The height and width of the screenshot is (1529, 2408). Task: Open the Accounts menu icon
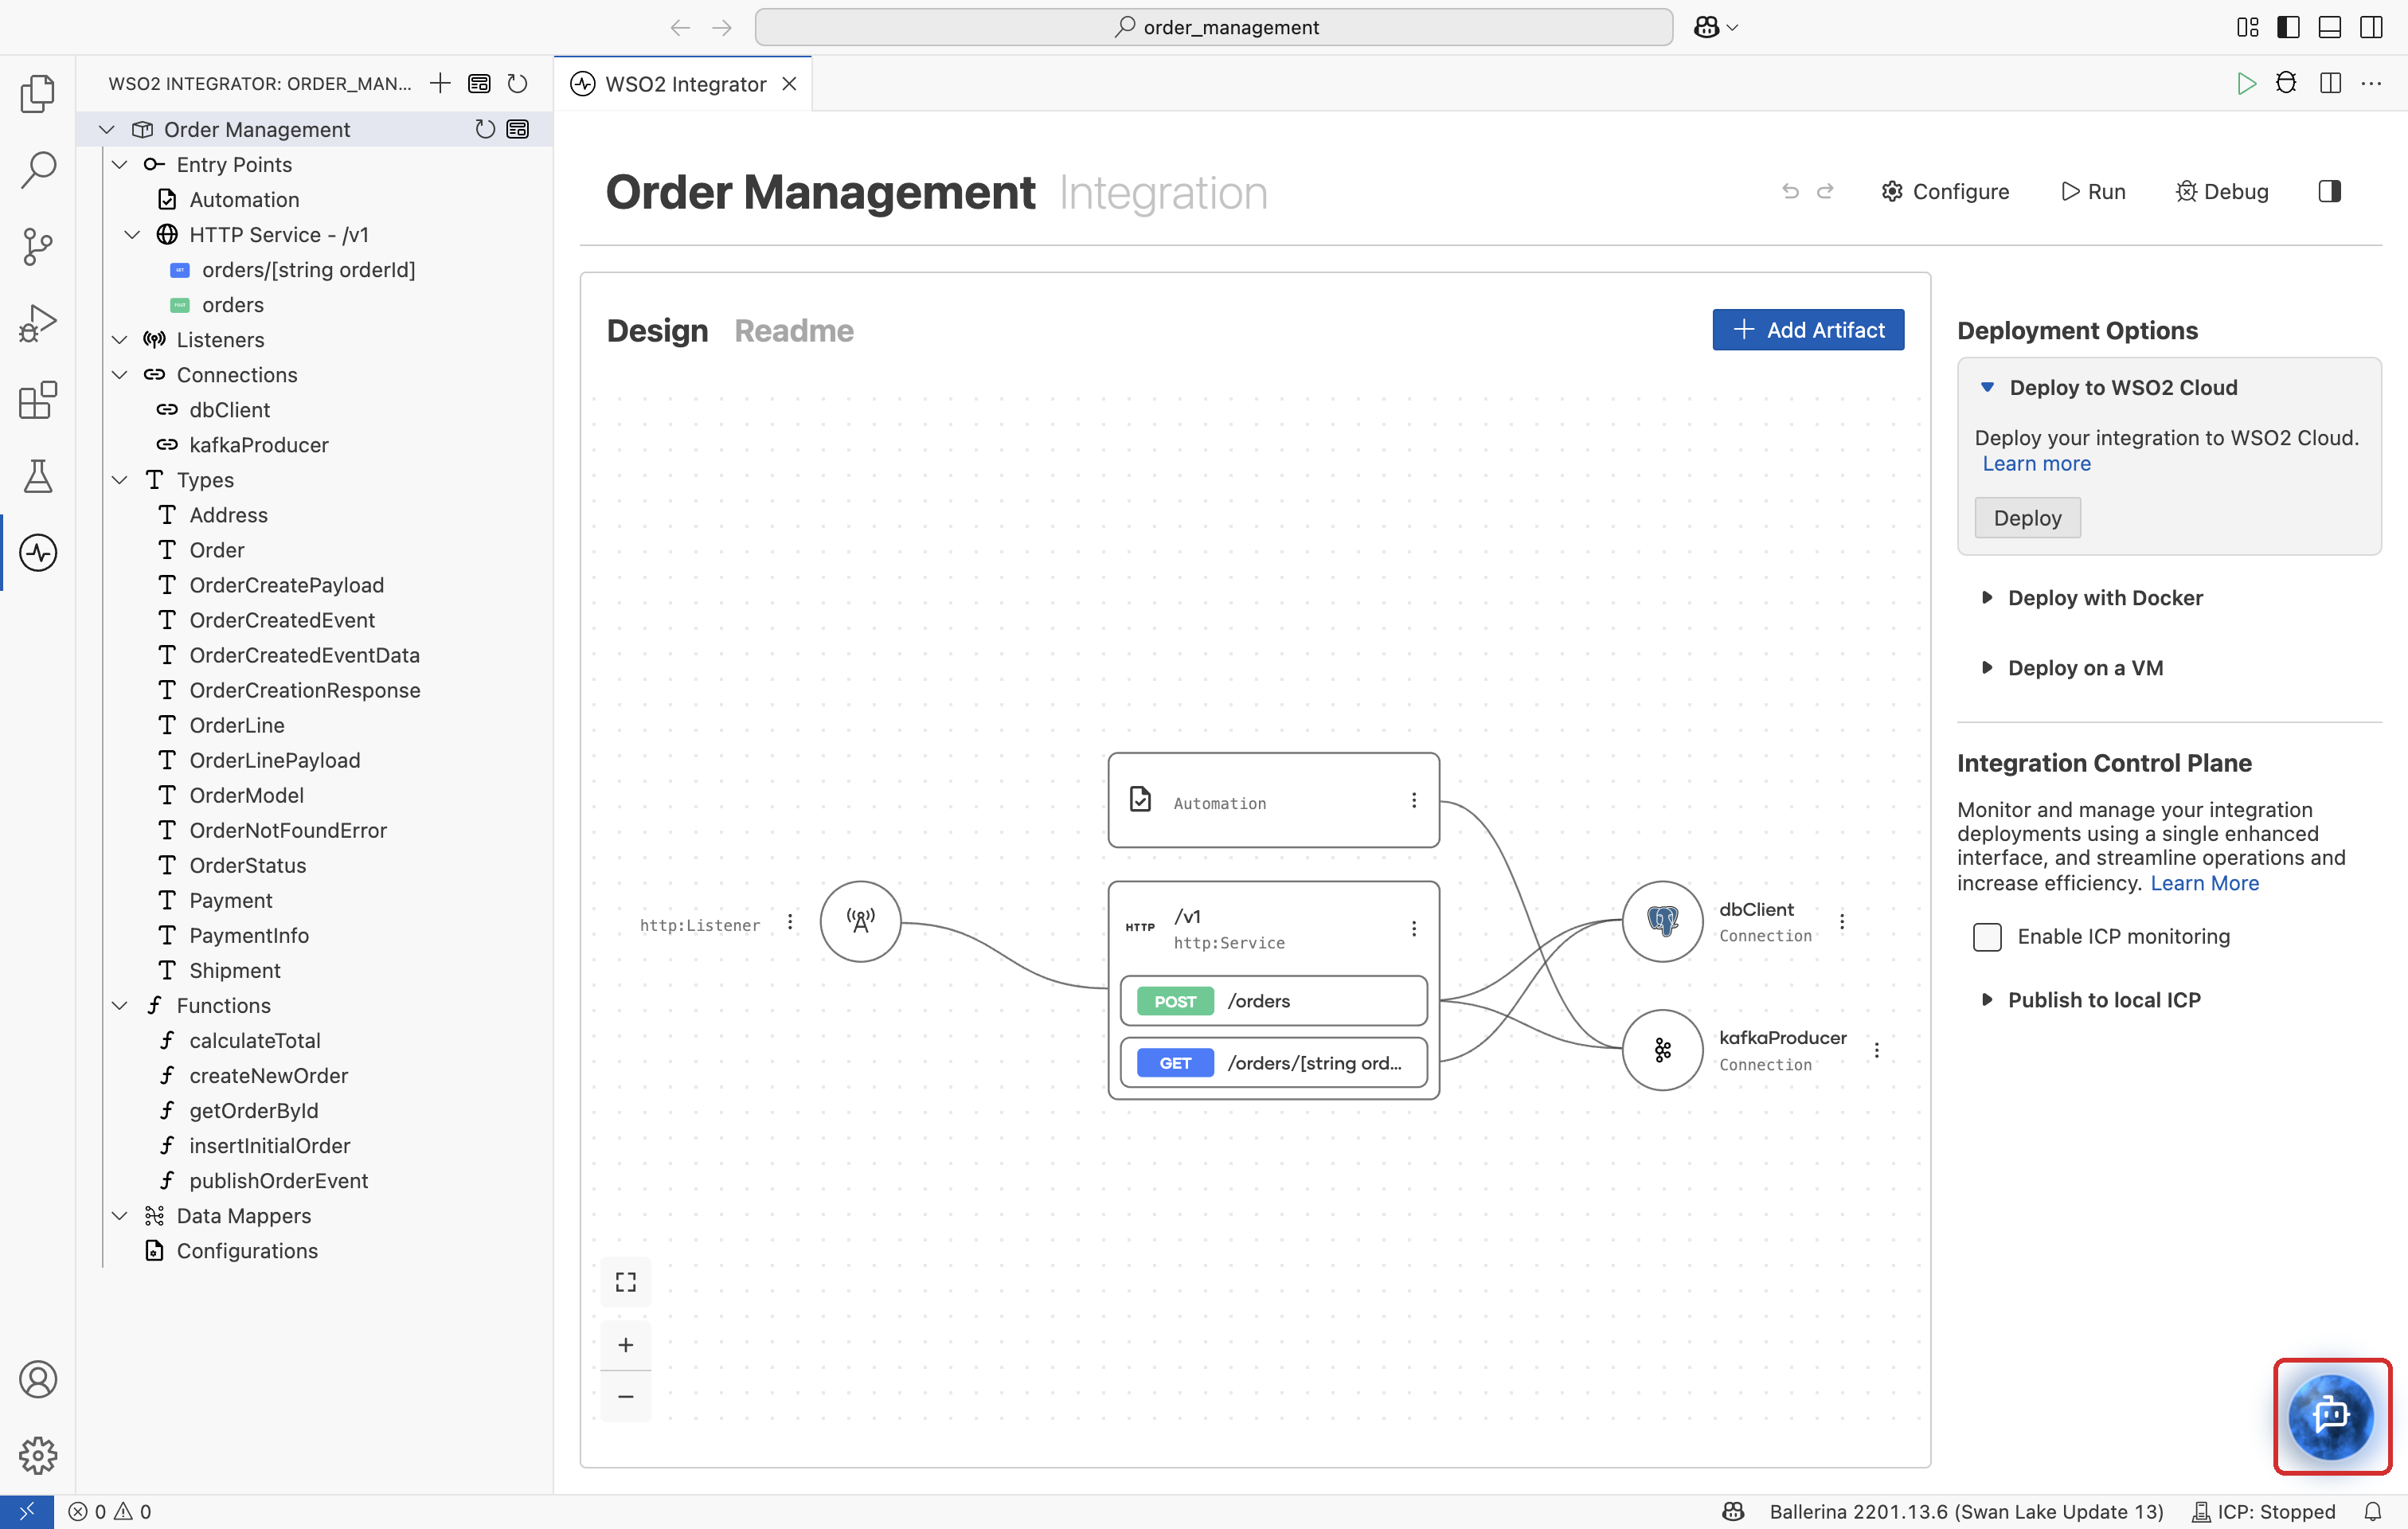click(x=38, y=1379)
